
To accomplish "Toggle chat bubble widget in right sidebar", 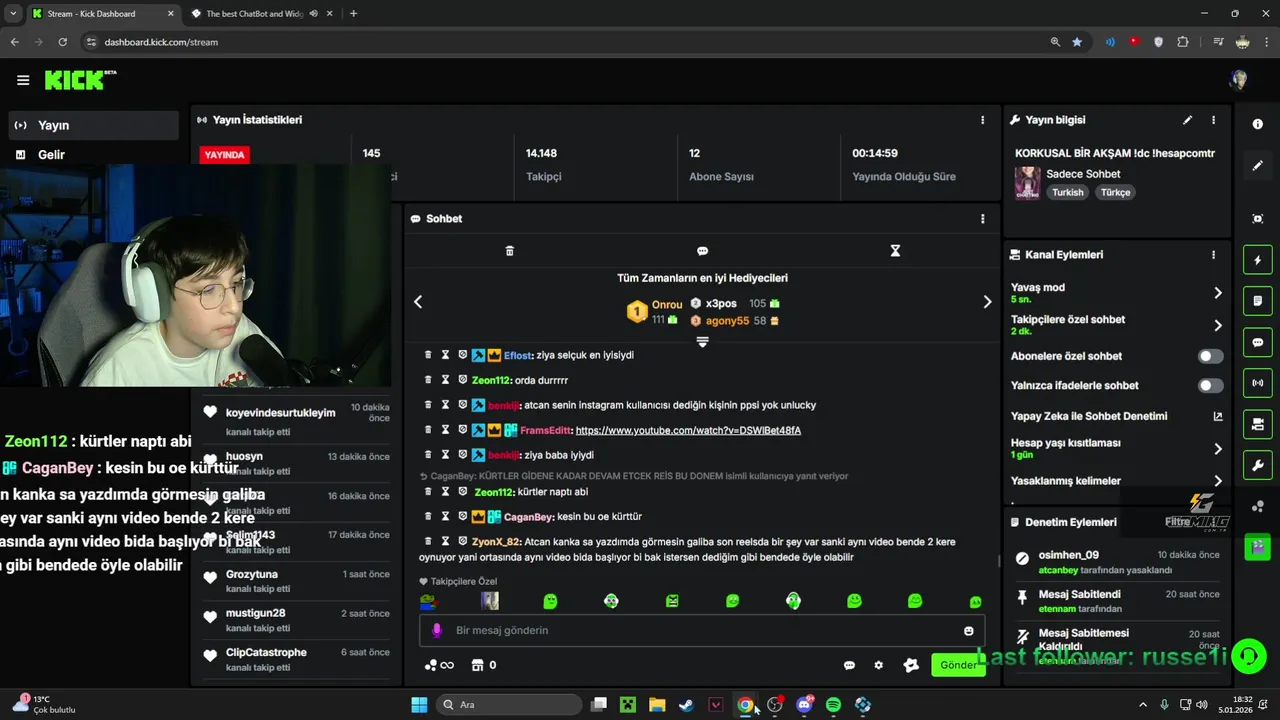I will 1257,342.
